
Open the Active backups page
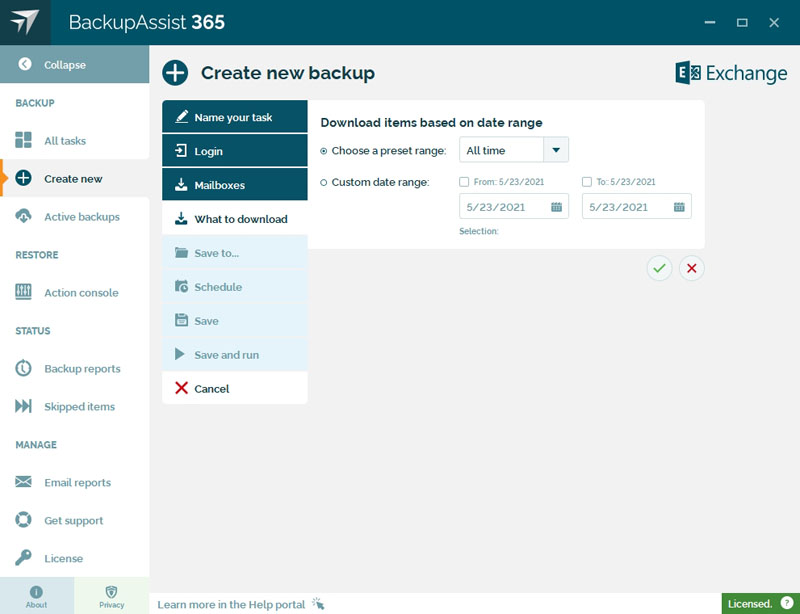74,216
